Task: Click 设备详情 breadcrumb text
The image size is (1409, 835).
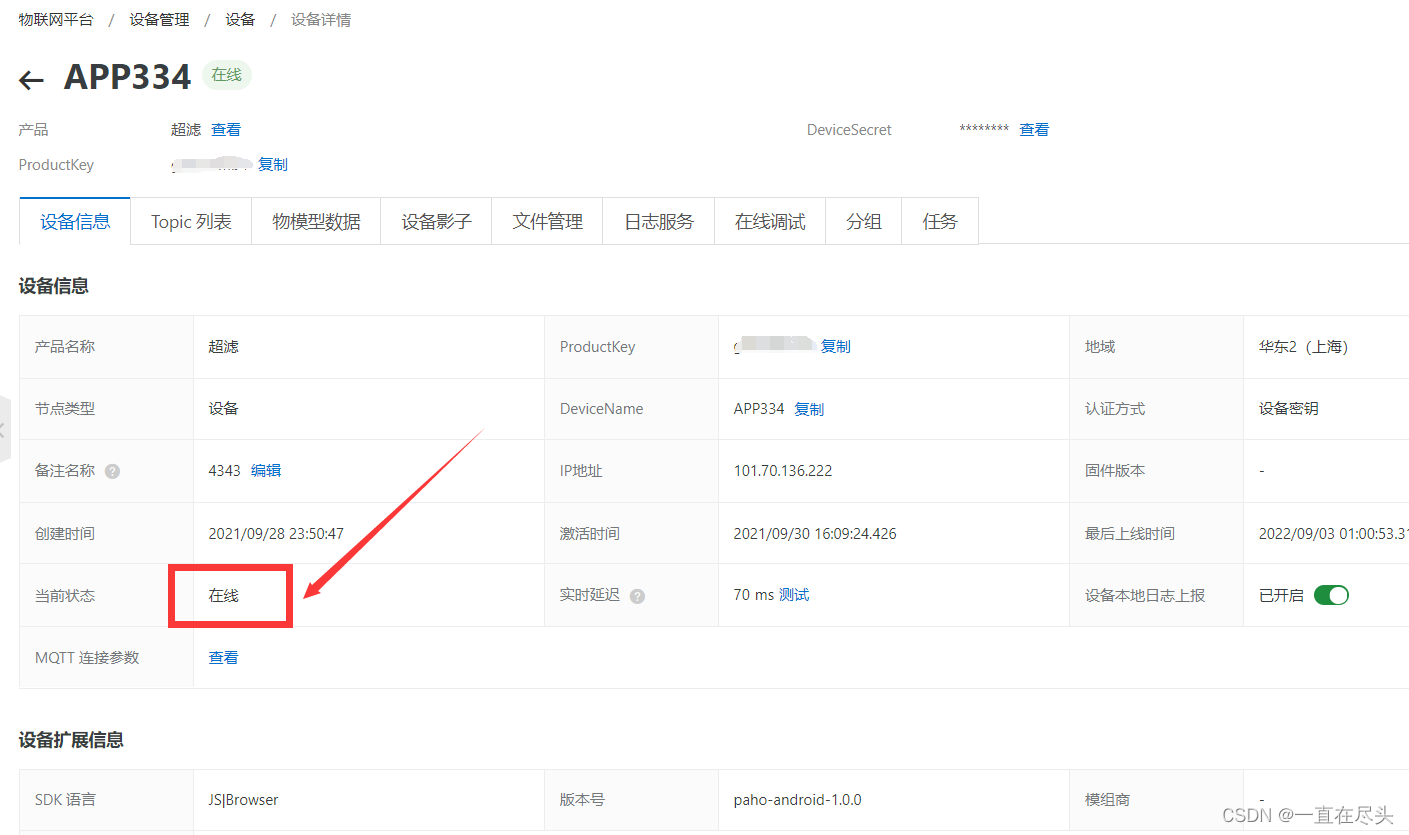Action: pos(321,19)
